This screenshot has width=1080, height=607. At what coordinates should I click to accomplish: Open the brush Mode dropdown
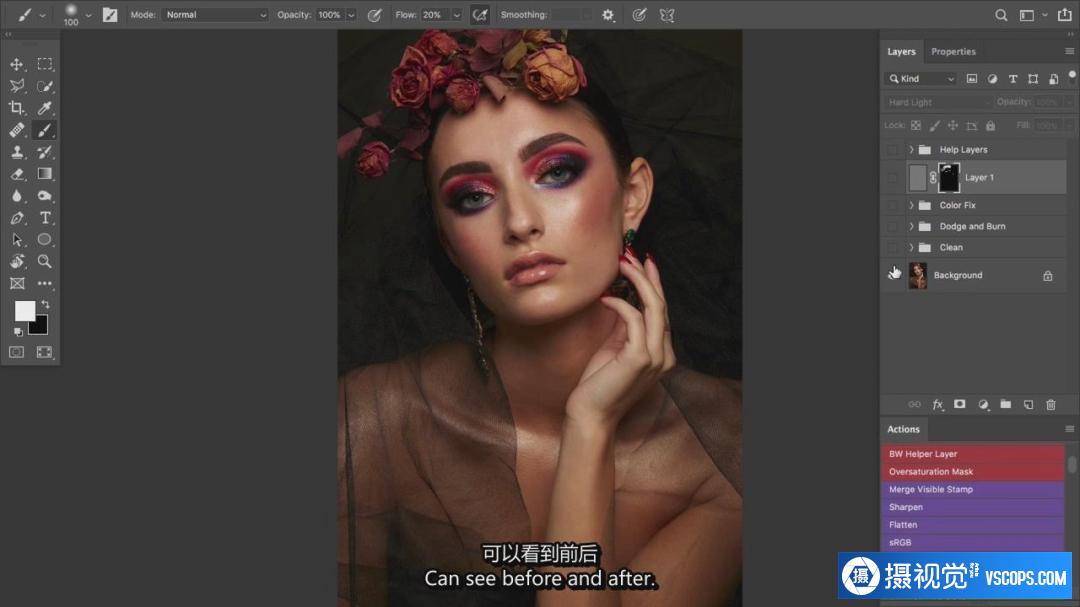pyautogui.click(x=214, y=14)
